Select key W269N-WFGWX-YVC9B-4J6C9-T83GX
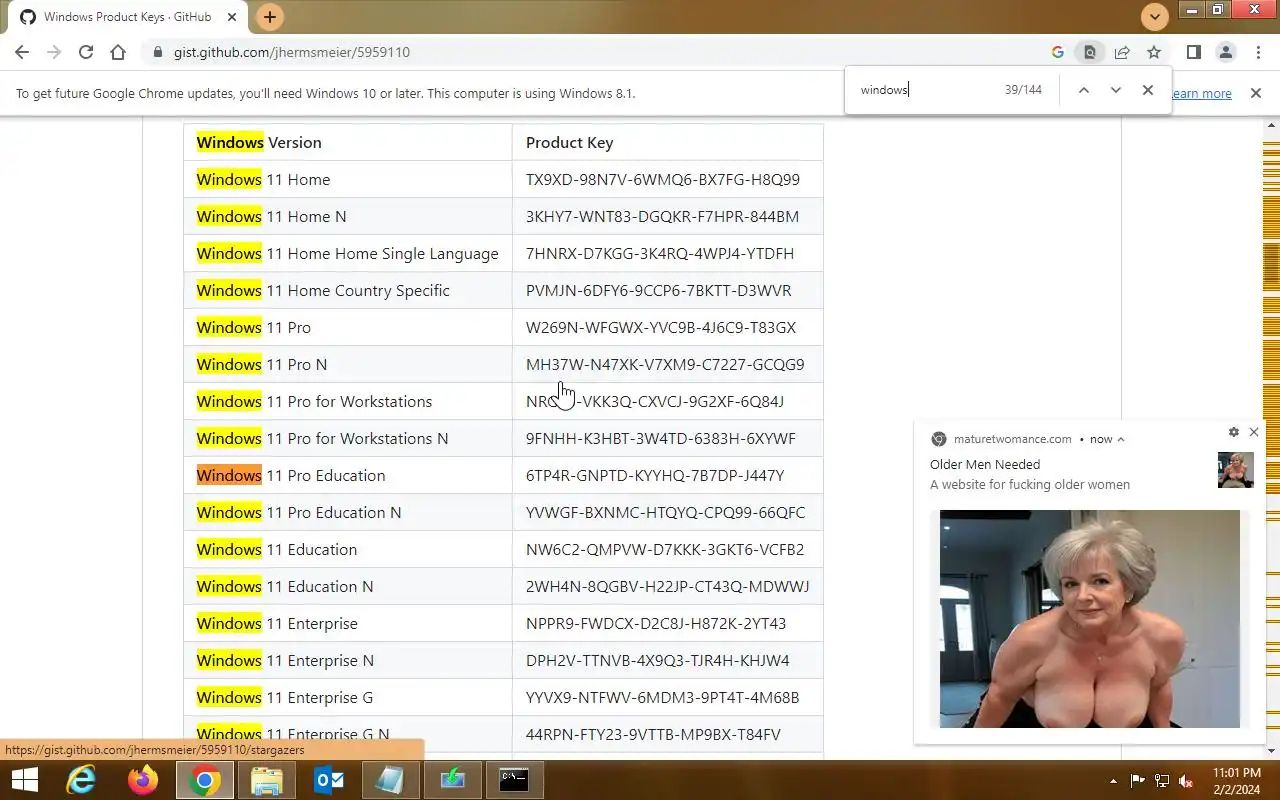The height and width of the screenshot is (800, 1280). pos(661,328)
